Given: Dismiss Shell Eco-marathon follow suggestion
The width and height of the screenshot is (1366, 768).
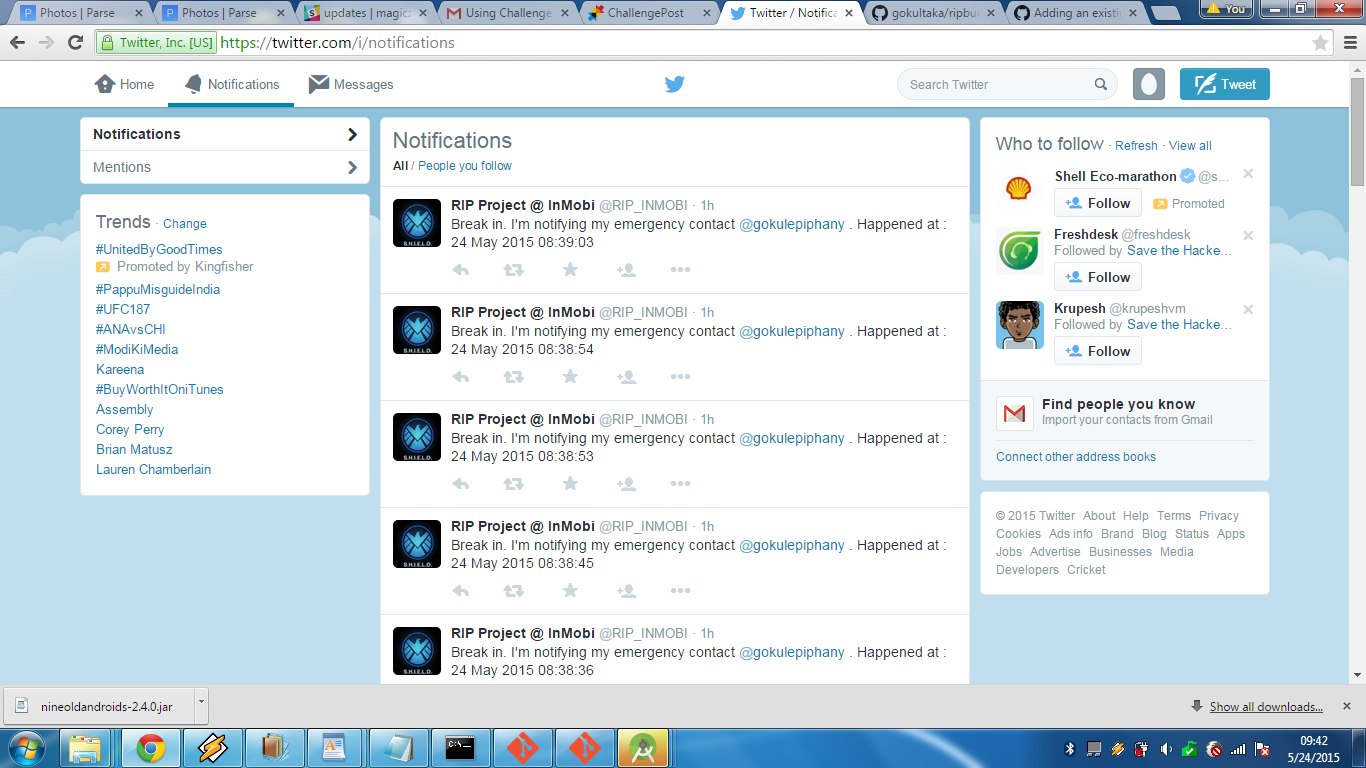Looking at the screenshot, I should tap(1248, 174).
